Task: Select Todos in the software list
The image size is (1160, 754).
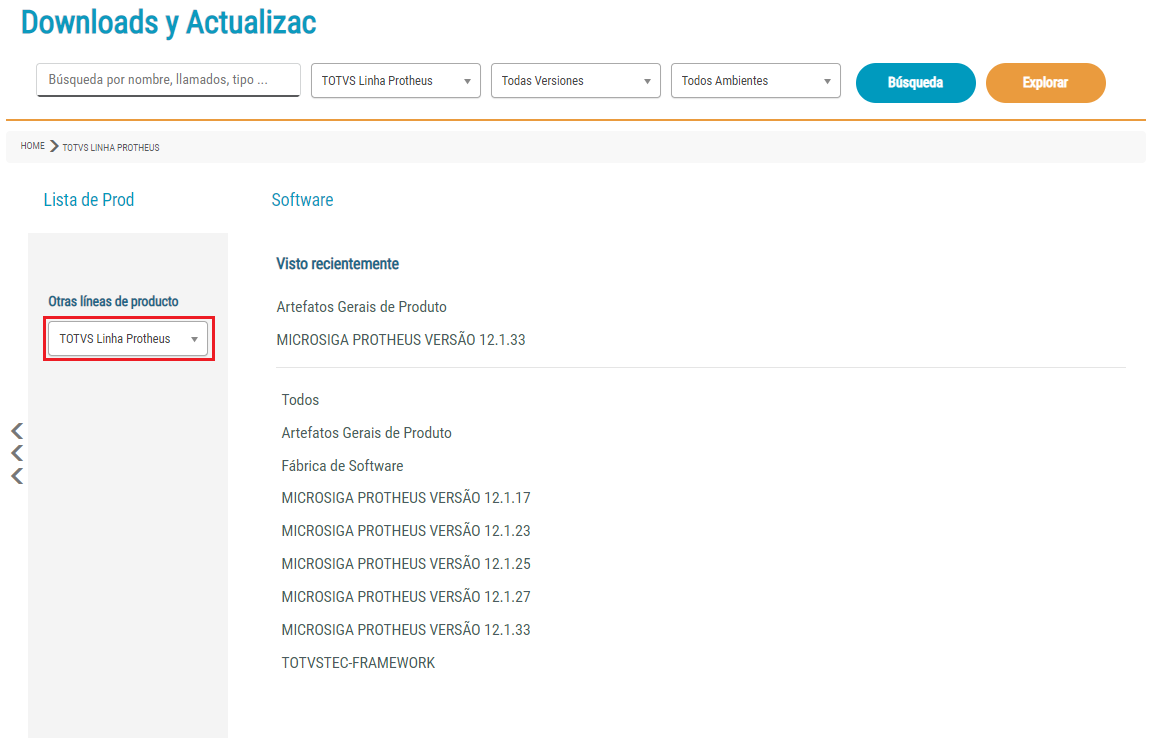Action: click(x=300, y=400)
